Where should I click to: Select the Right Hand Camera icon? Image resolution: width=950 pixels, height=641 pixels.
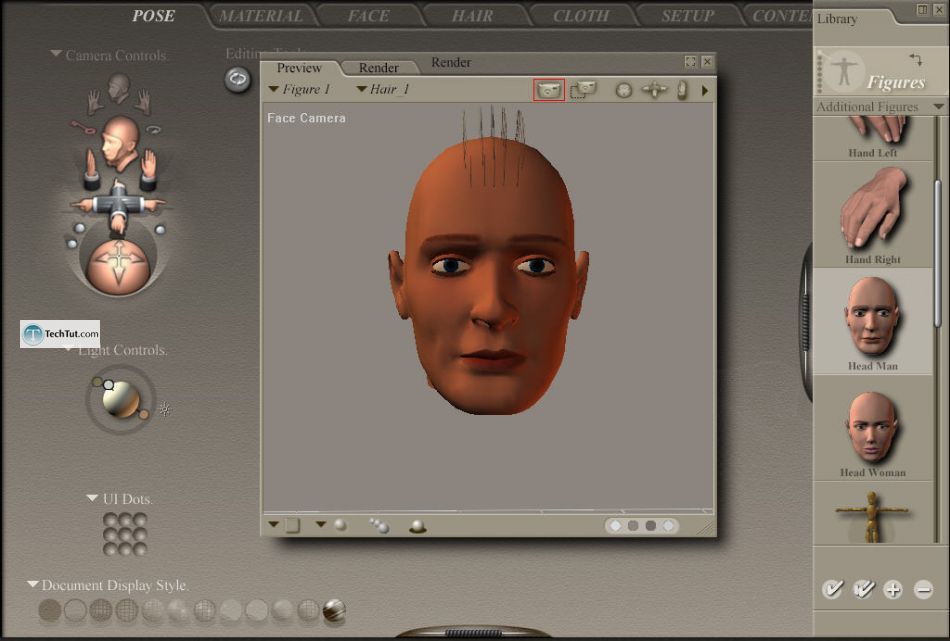click(x=143, y=102)
